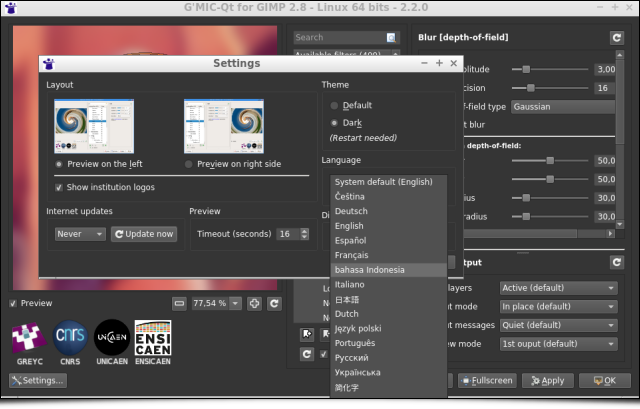Adjust the first 50,0 depth-of-field slider
640x409 pixels.
coord(550,161)
